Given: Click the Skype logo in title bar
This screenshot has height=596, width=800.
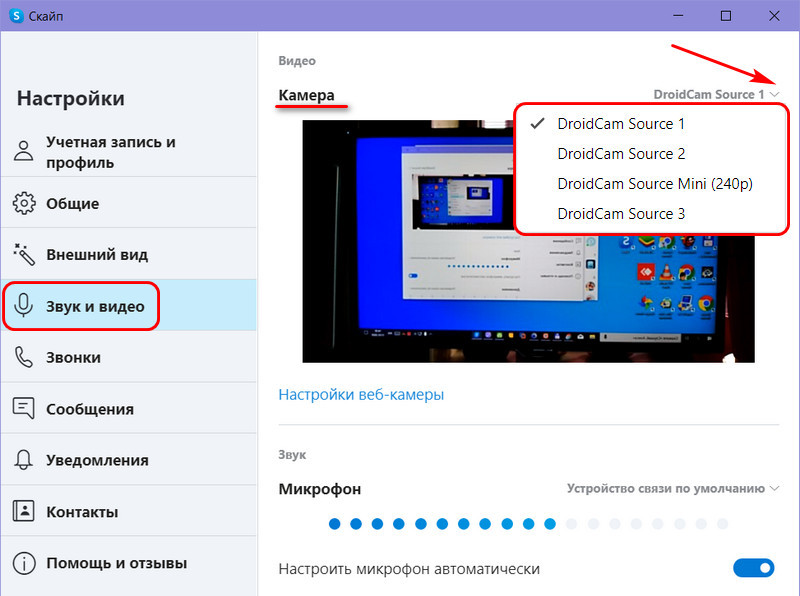Looking at the screenshot, I should 16,16.
